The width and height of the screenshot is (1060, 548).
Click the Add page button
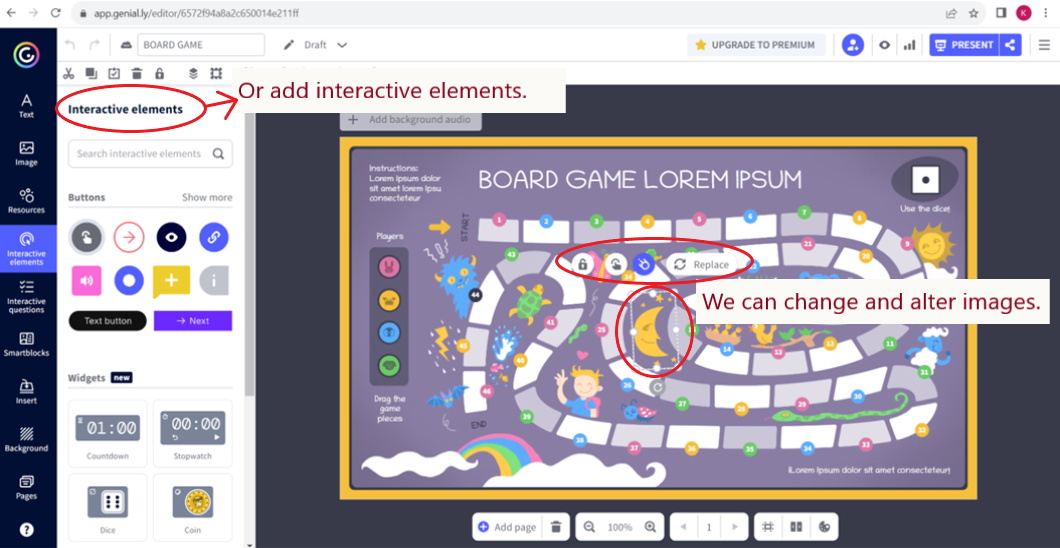(x=507, y=527)
